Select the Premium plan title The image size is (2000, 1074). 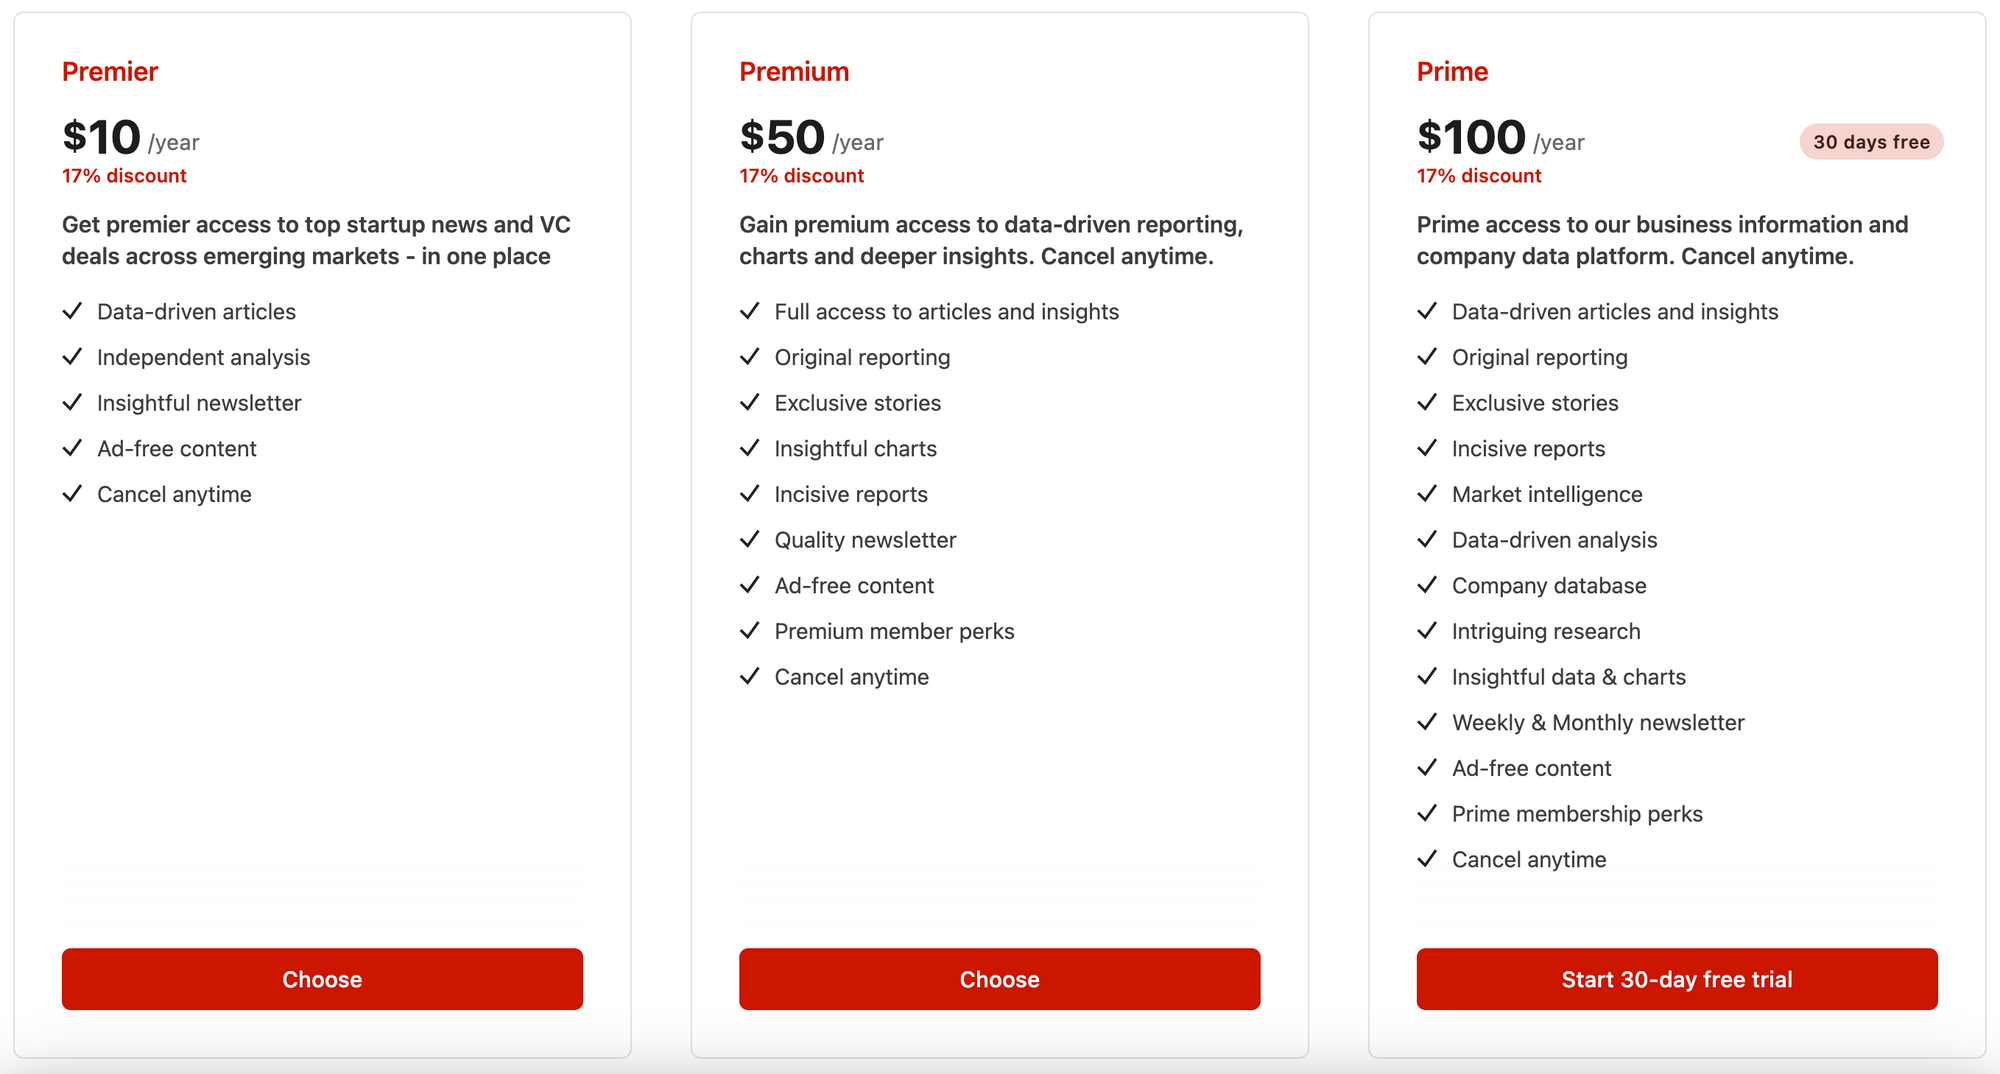click(x=794, y=72)
